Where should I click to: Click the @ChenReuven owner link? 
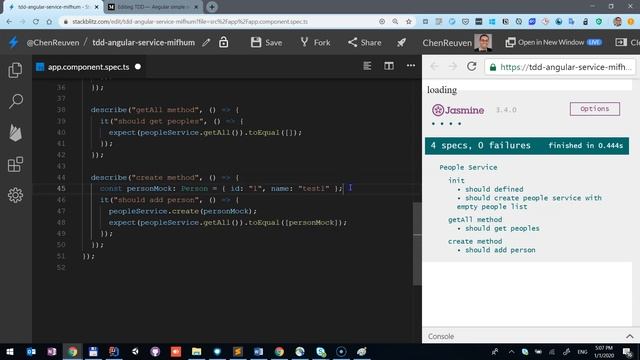coord(53,42)
